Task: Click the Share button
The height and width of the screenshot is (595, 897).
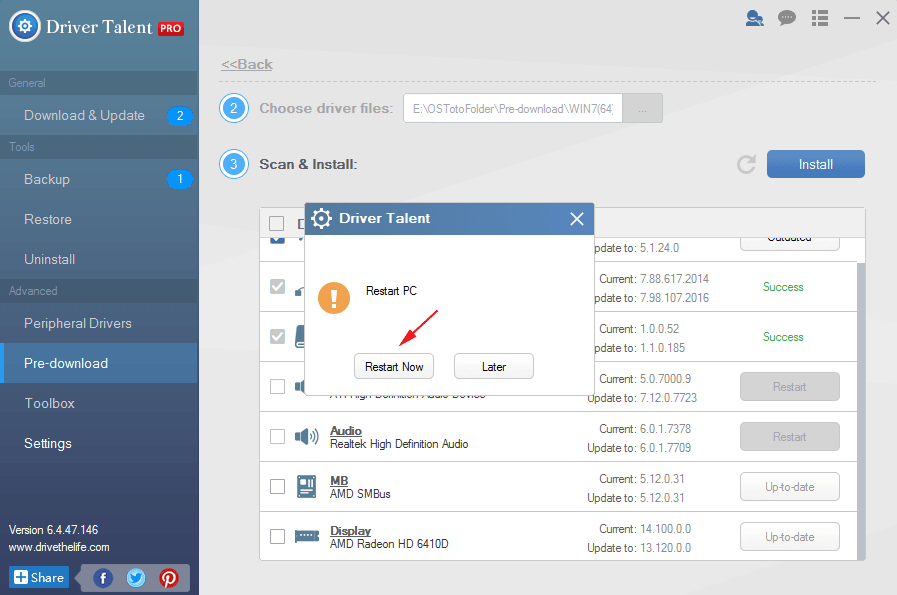Action: pos(39,577)
